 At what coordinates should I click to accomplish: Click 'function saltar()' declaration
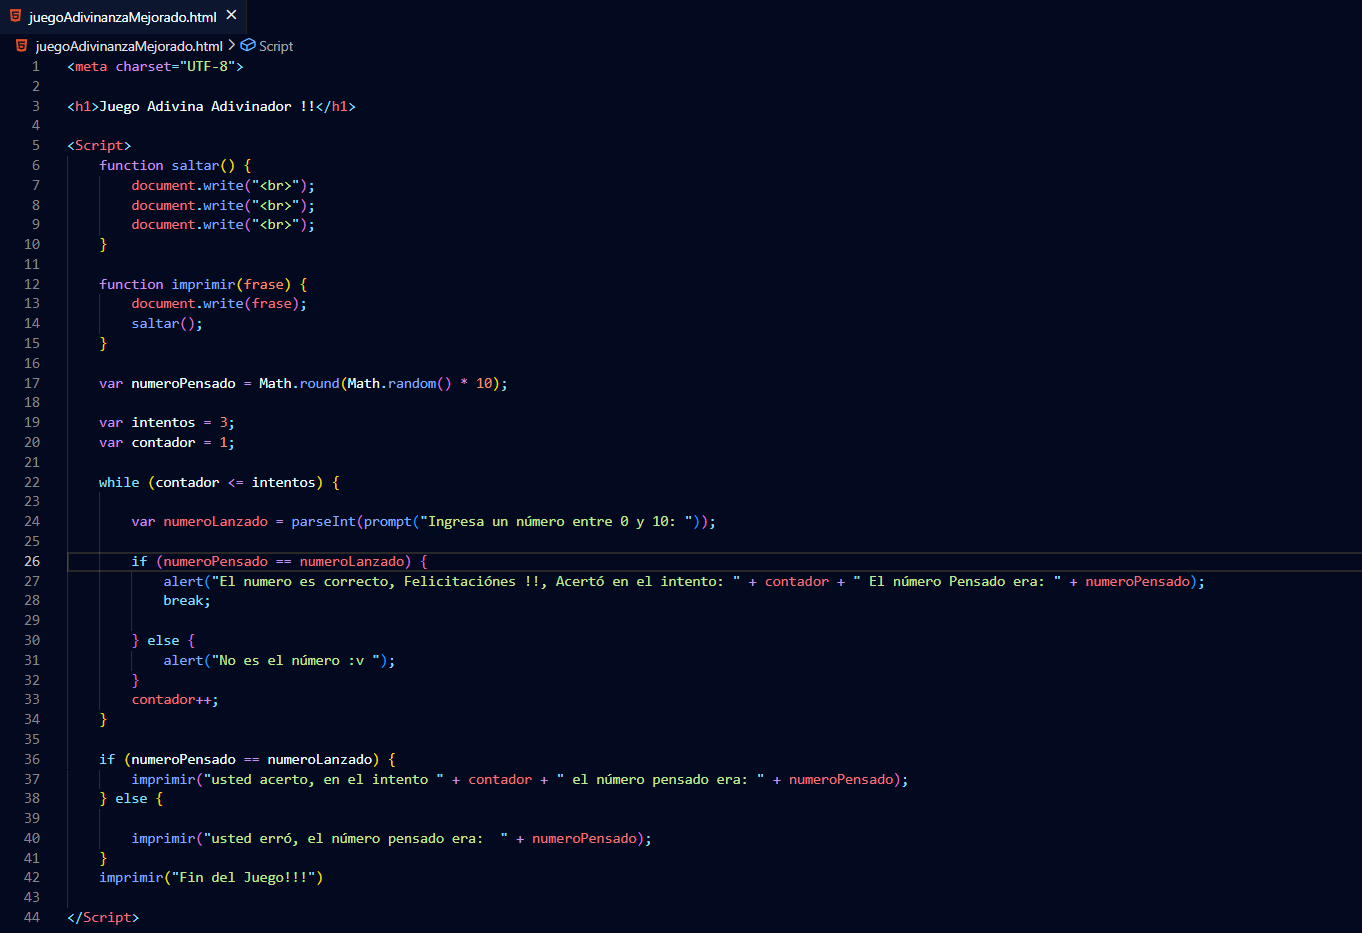click(x=167, y=165)
